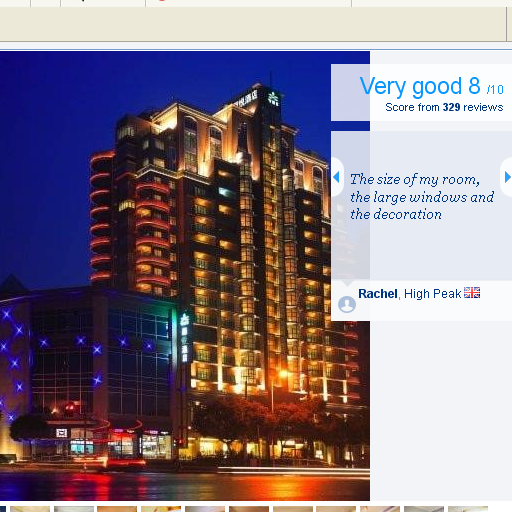
Task: Show the previous guest review arrow
Action: pos(336,177)
